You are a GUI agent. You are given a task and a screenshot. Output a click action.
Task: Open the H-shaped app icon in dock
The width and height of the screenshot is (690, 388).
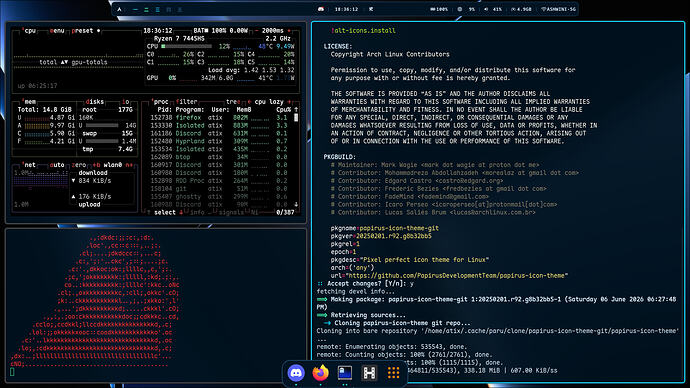(369, 373)
